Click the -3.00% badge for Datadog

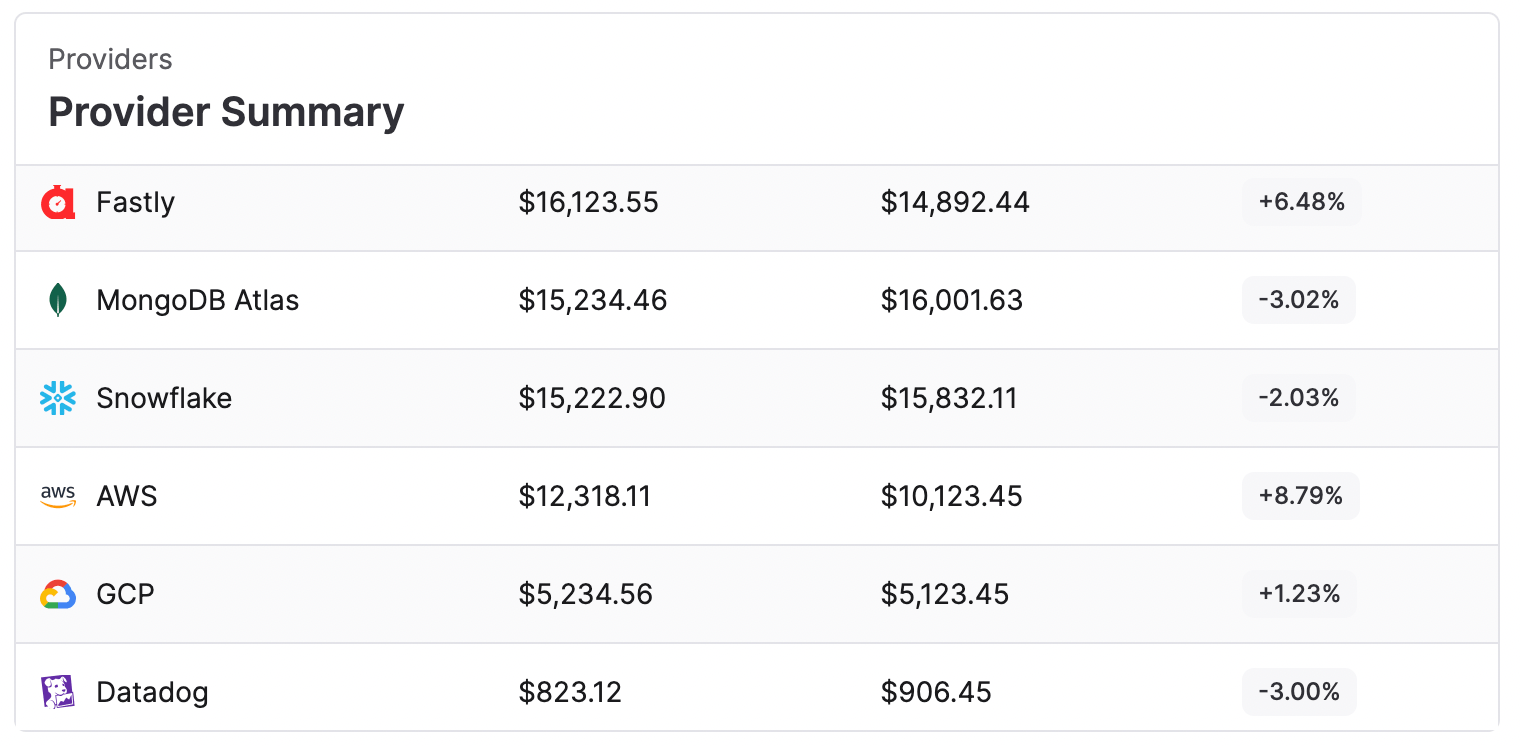1298,692
